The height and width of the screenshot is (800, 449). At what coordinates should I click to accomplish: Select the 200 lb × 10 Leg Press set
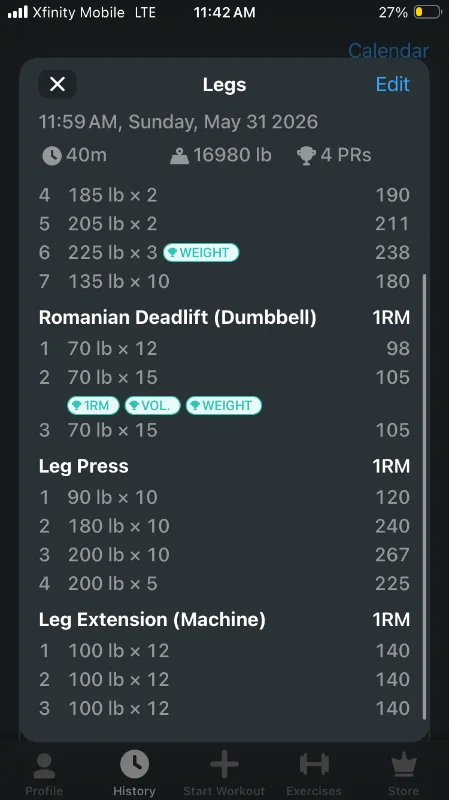[224, 555]
